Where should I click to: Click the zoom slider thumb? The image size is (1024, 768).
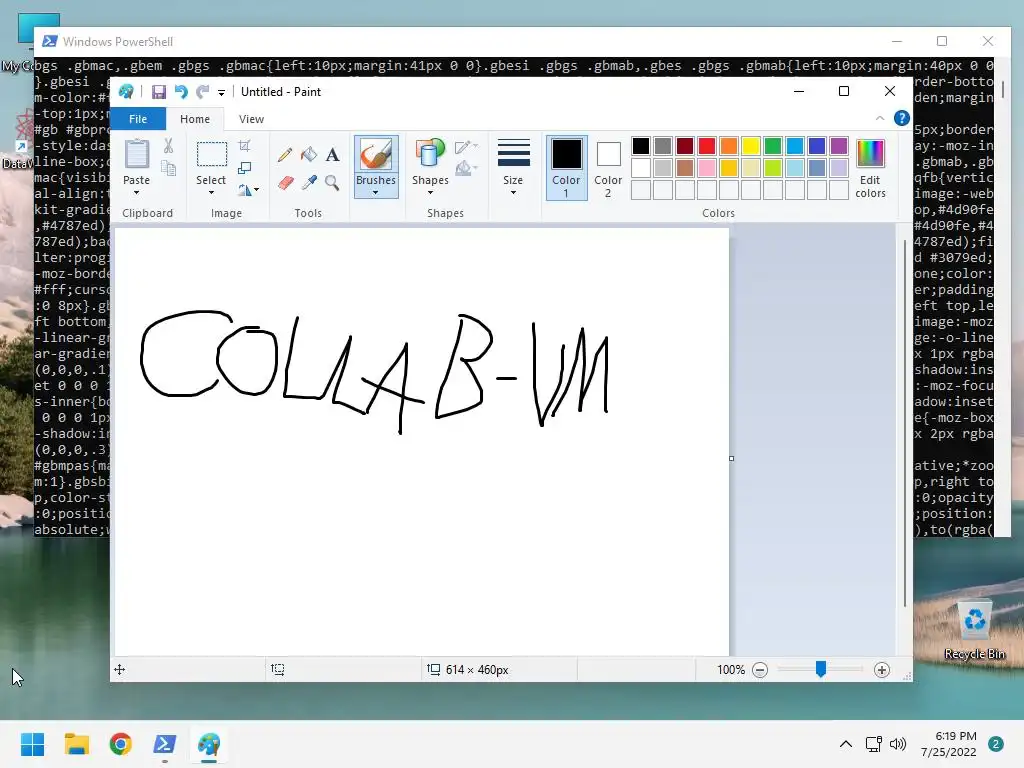(821, 669)
